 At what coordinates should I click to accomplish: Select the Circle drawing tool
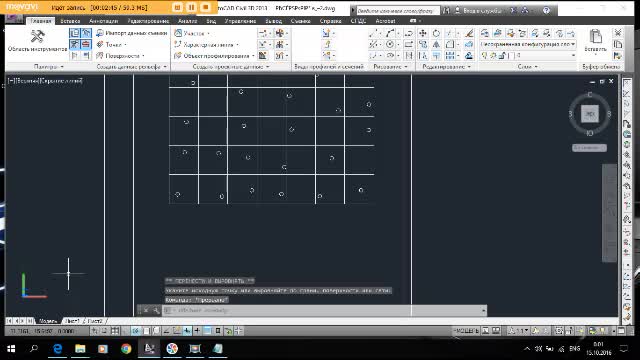point(390,44)
